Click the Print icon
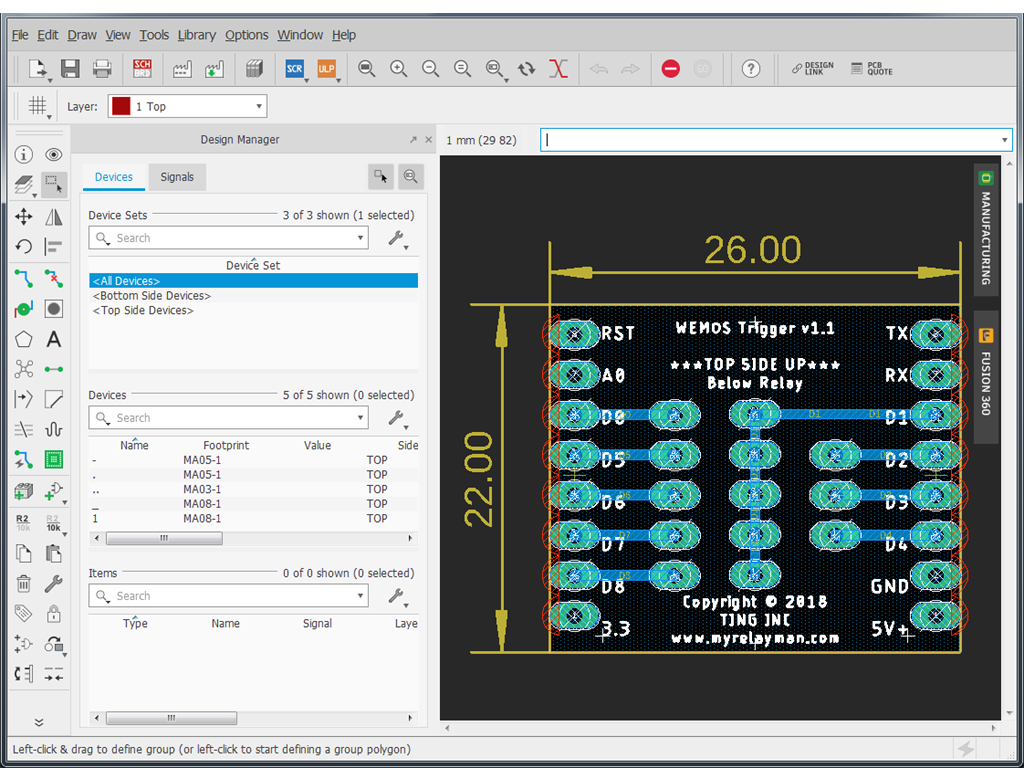Screen dimensions: 1024x768 [102, 69]
